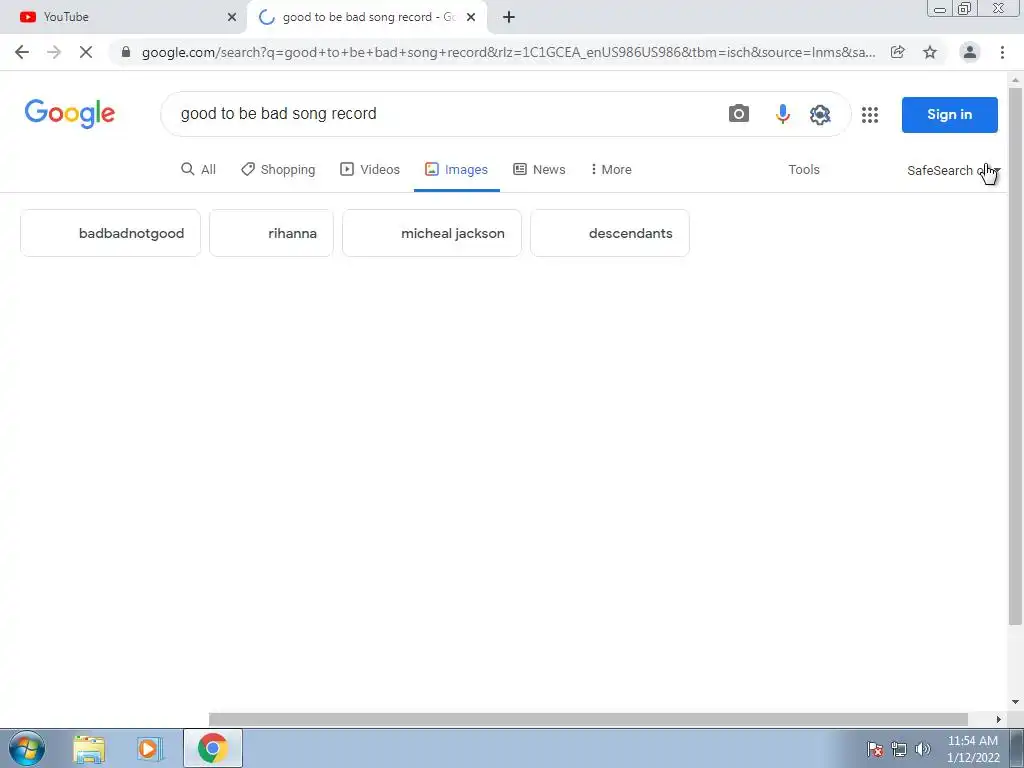Screen dimensions: 1024x768
Task: Expand the More search categories menu
Action: tap(611, 170)
